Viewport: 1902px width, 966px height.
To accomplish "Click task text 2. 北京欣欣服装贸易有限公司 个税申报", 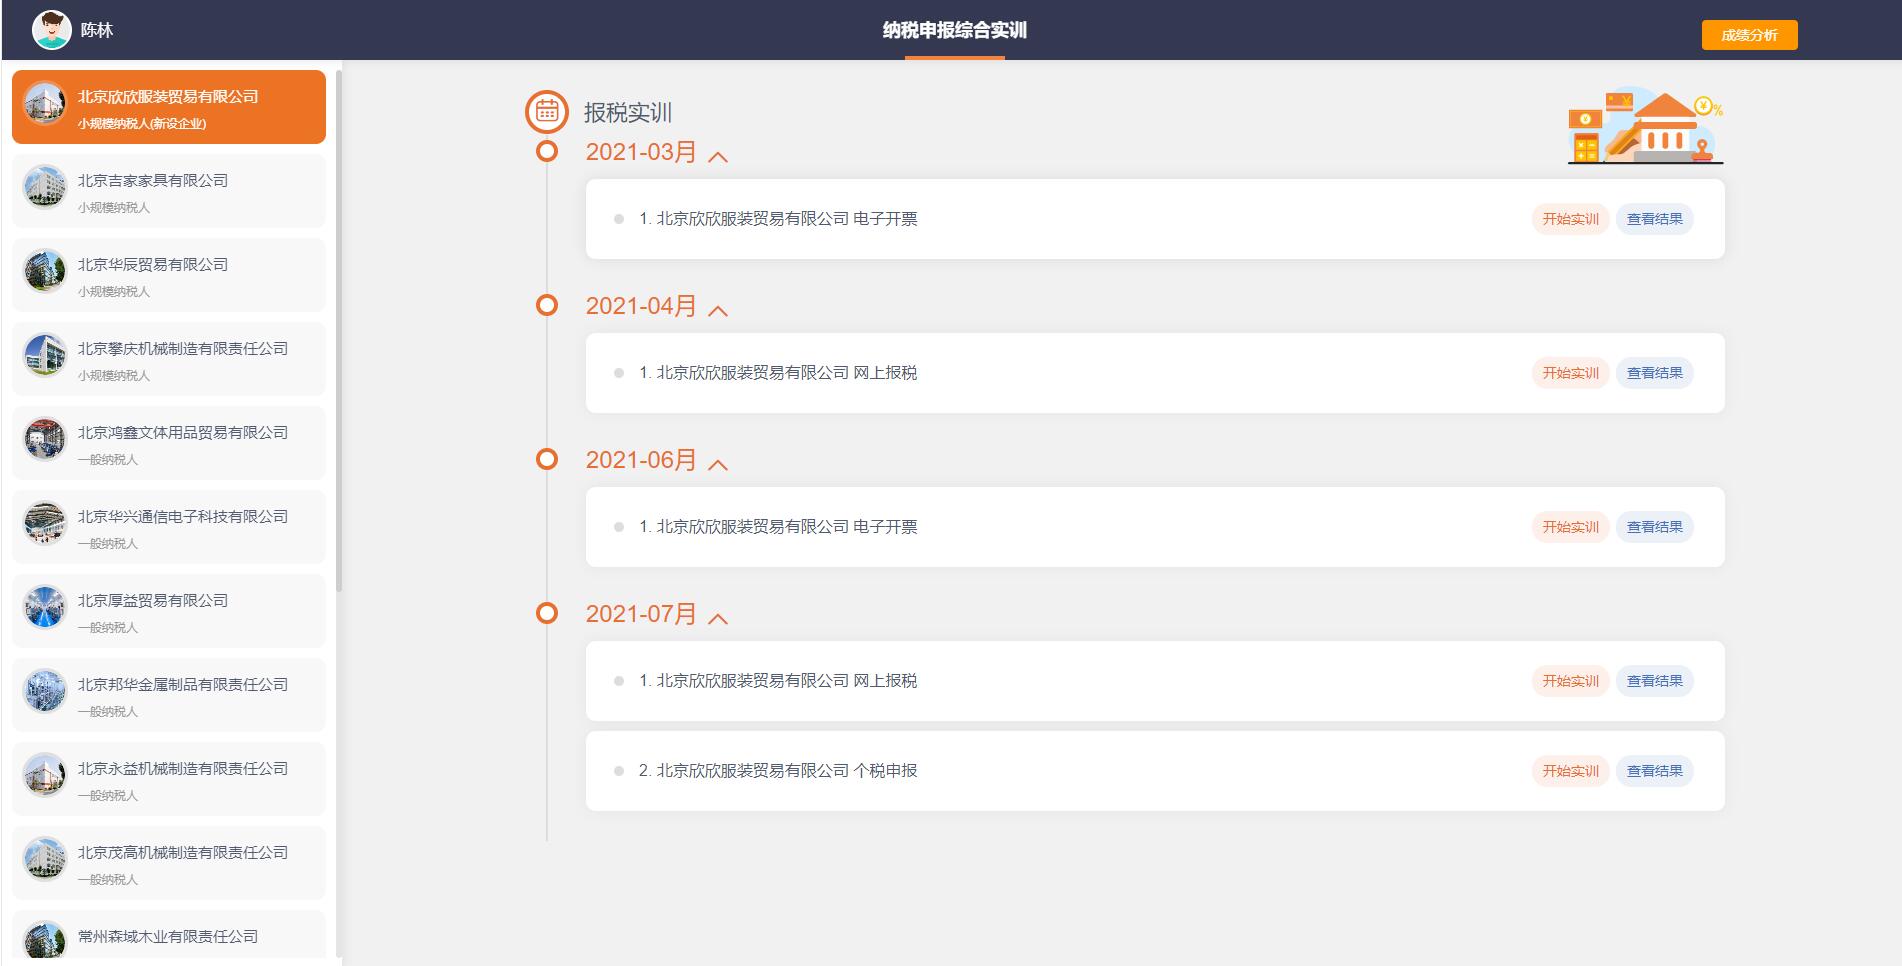I will click(778, 771).
